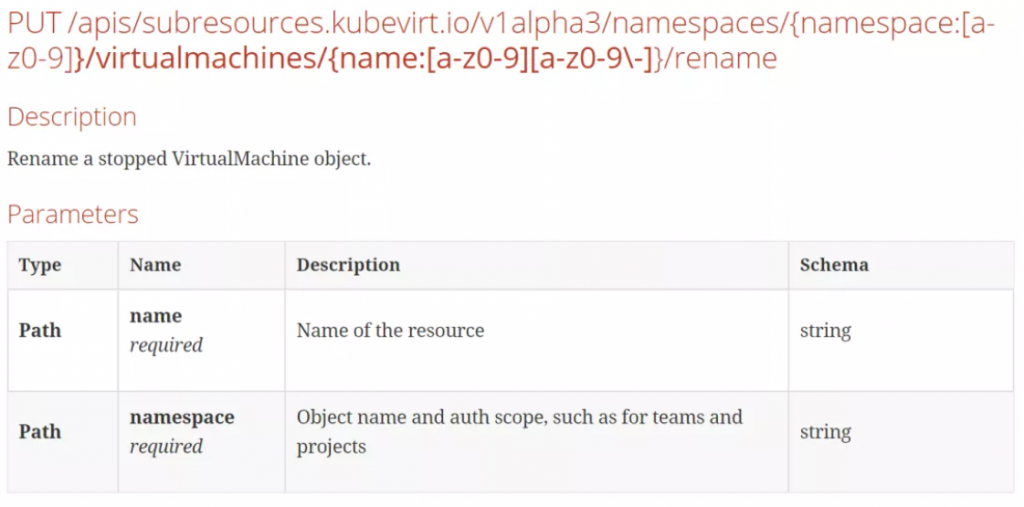1024x507 pixels.
Task: Click the Description column header in table
Action: [x=348, y=265]
